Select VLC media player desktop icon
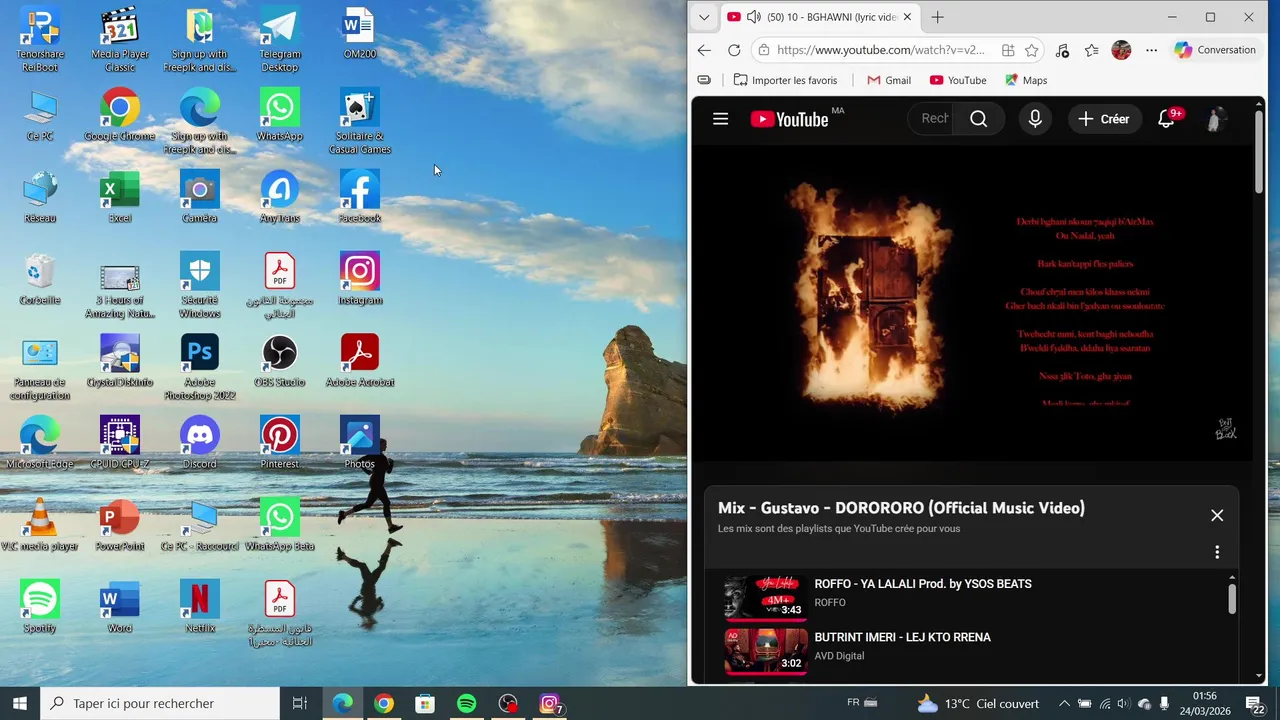Image resolution: width=1280 pixels, height=720 pixels. [x=40, y=525]
